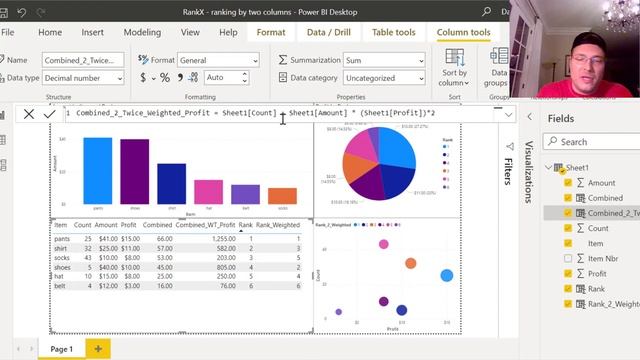Image resolution: width=640 pixels, height=360 pixels.
Task: Expand the Visualizations pane
Action: point(529,172)
